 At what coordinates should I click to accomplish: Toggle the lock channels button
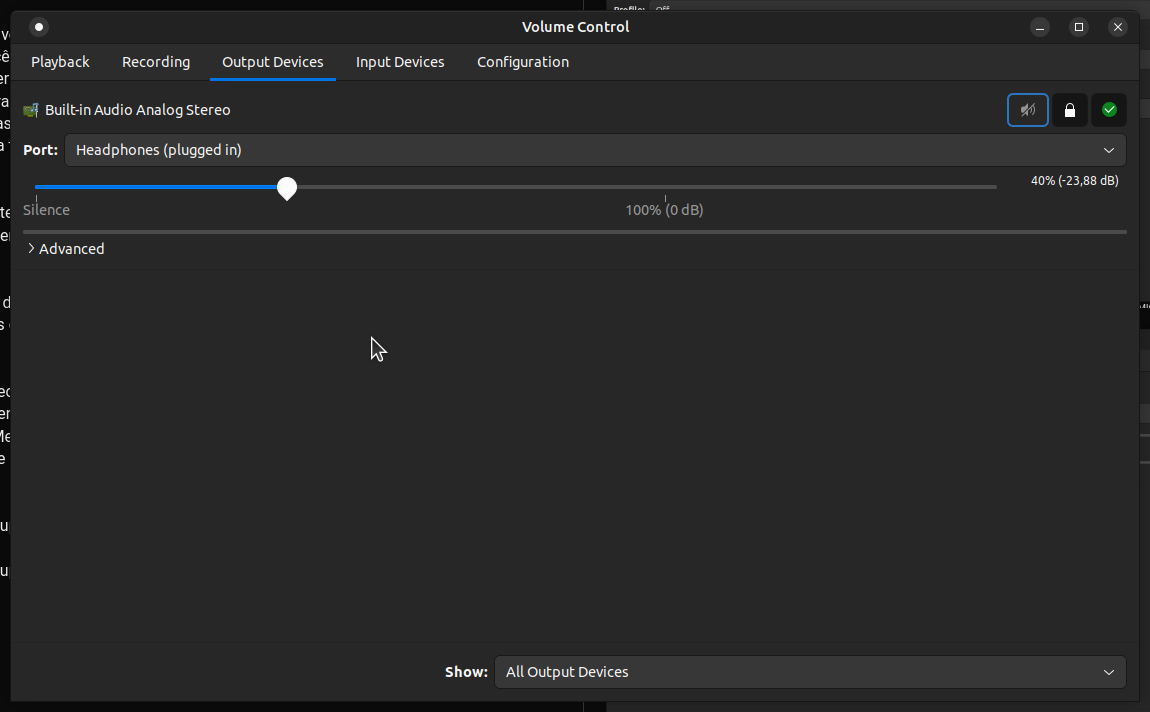(x=1069, y=110)
